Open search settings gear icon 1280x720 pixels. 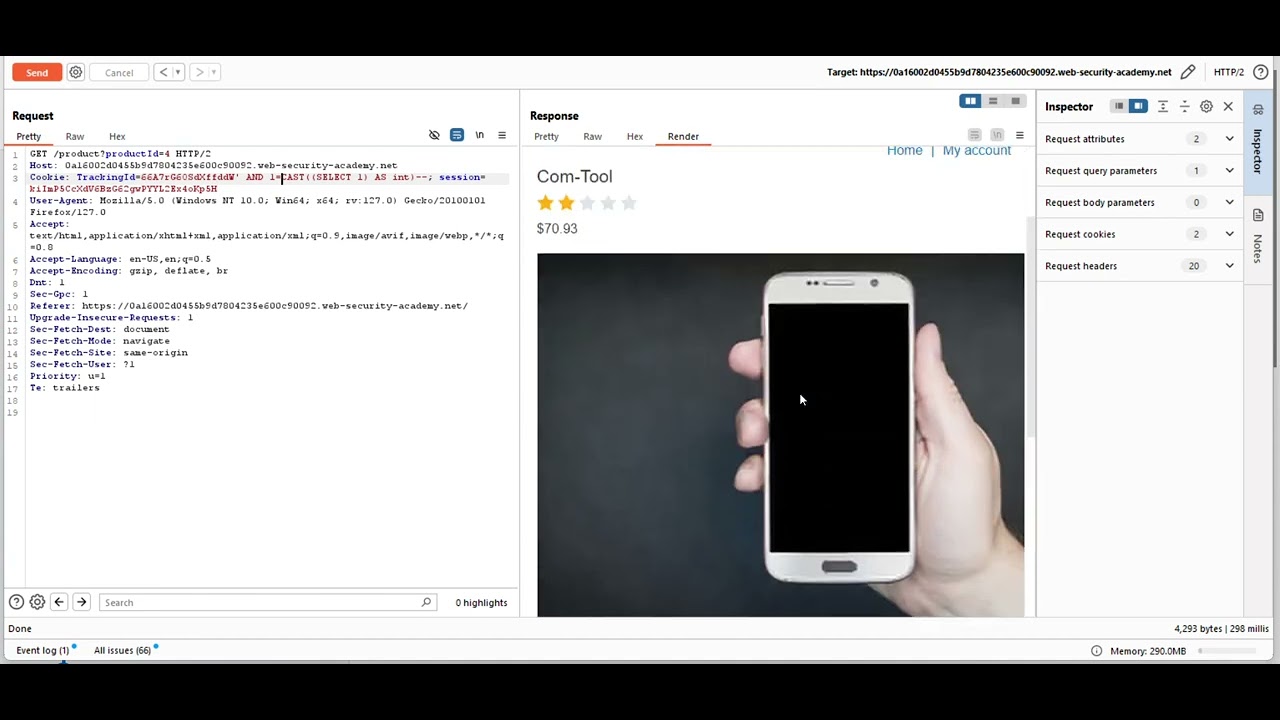[37, 602]
